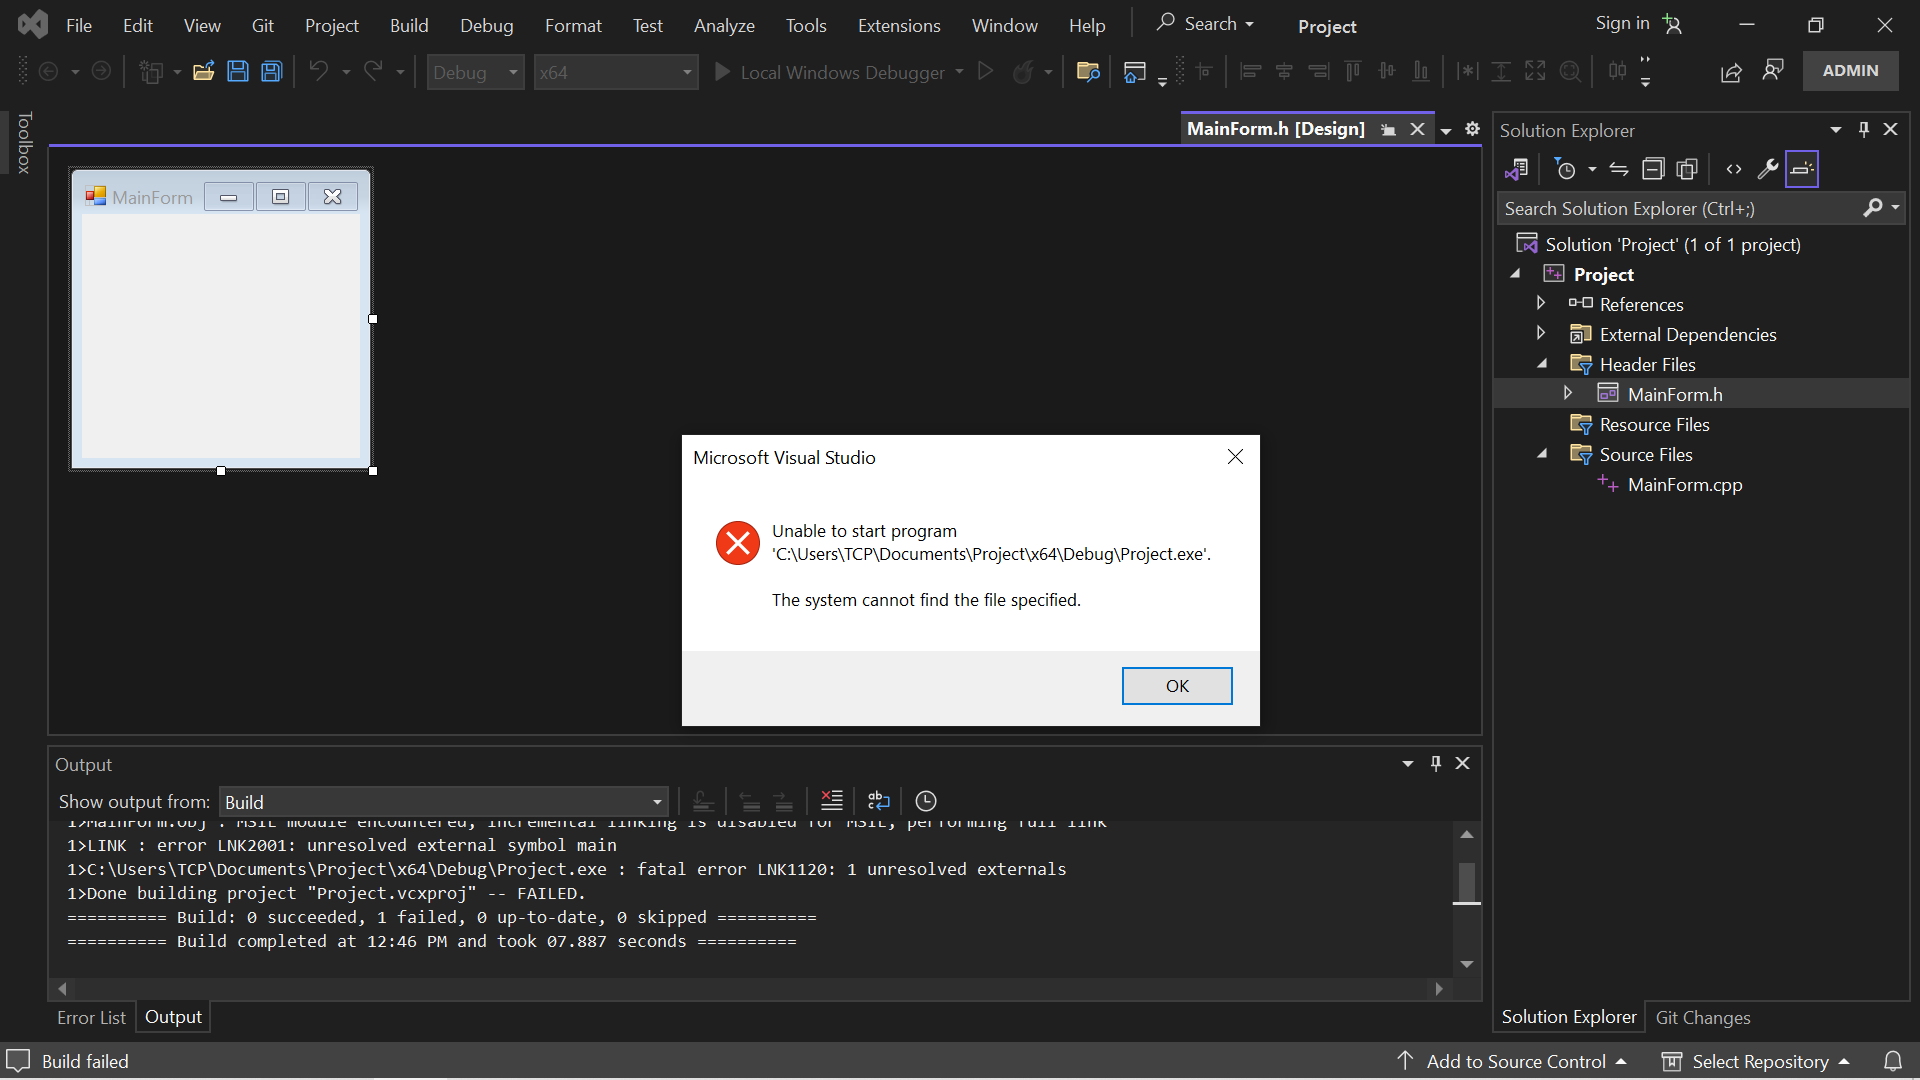This screenshot has width=1920, height=1080.
Task: Click the View Code icon in Solution Explorer
Action: point(1735,169)
